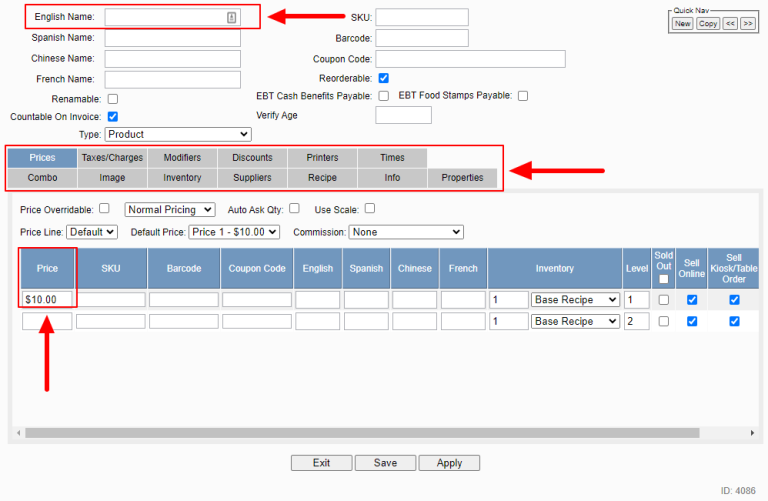Click the autofill icon in English Name field
768x501 pixels.
tap(231, 17)
